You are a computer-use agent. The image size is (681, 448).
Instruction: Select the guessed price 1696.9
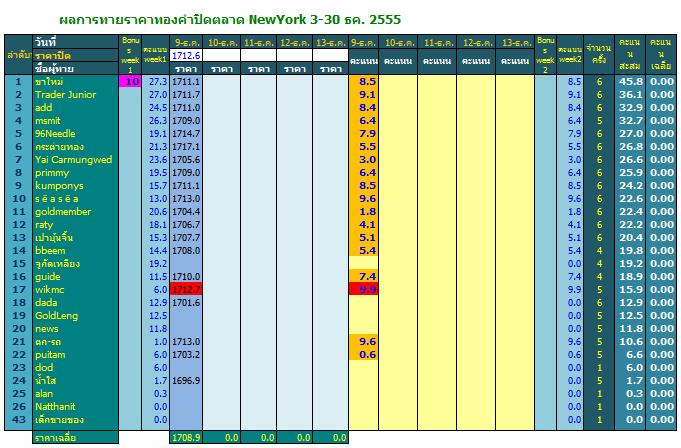tap(186, 381)
